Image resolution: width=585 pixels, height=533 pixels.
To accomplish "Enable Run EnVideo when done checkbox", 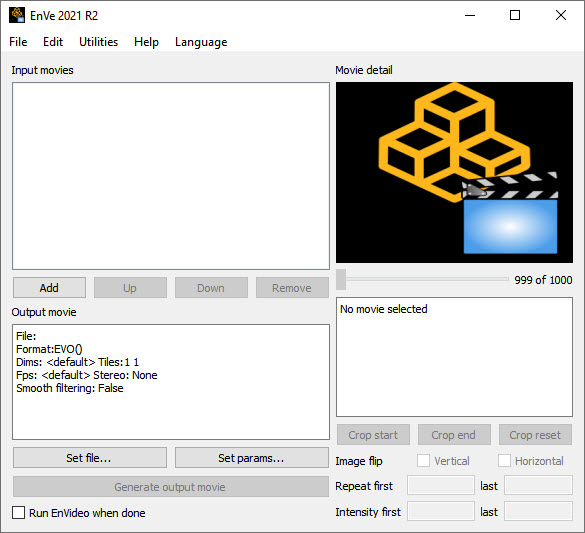I will (x=18, y=512).
